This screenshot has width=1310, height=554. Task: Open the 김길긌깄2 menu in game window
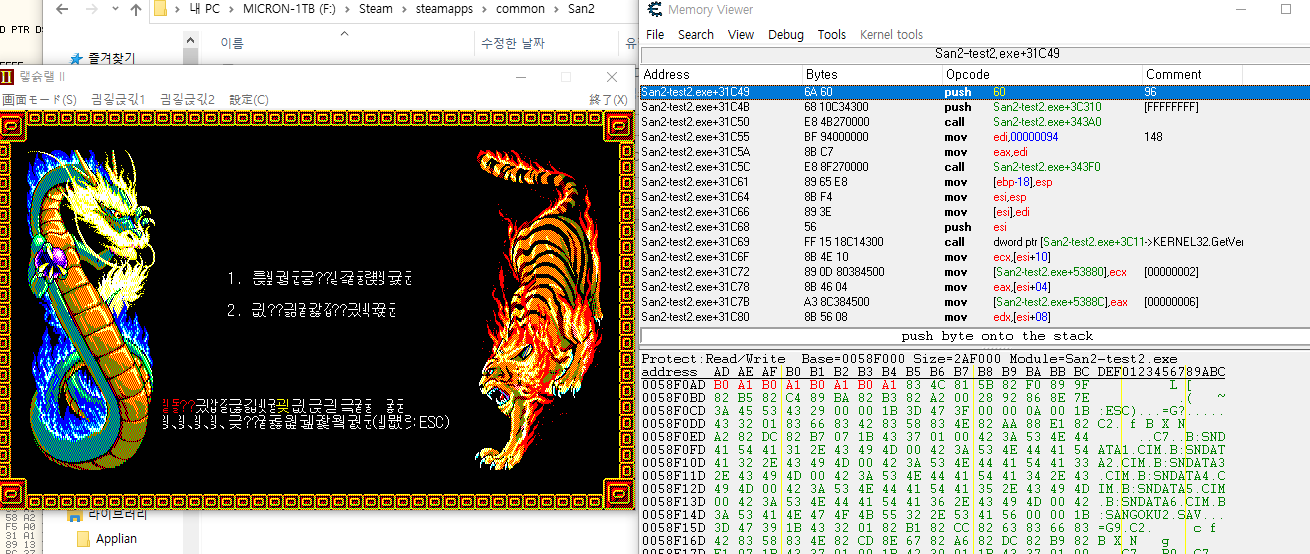[187, 99]
